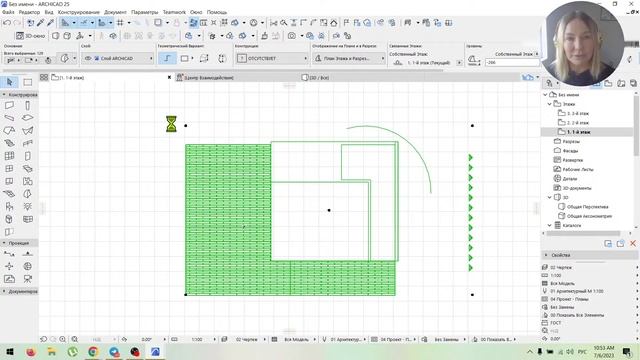
Task: Choose the Stair tool
Action: (x=9, y=143)
